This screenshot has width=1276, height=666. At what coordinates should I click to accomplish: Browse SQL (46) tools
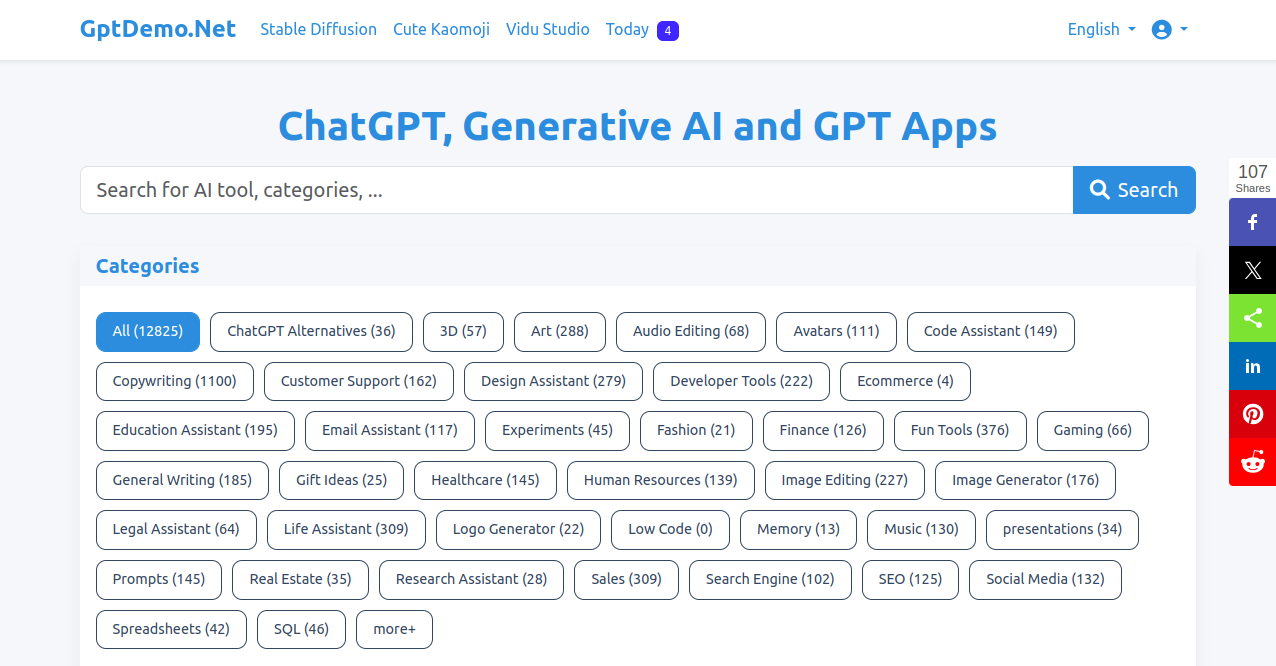point(301,629)
